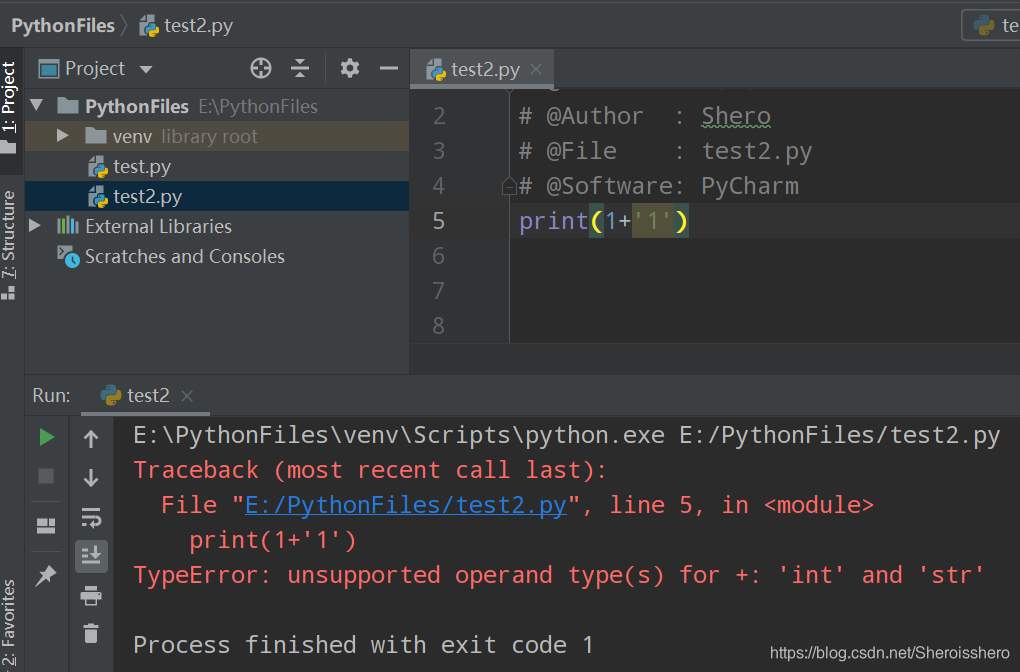This screenshot has width=1020, height=672.
Task: Open the Project panel settings gear
Action: coord(348,68)
